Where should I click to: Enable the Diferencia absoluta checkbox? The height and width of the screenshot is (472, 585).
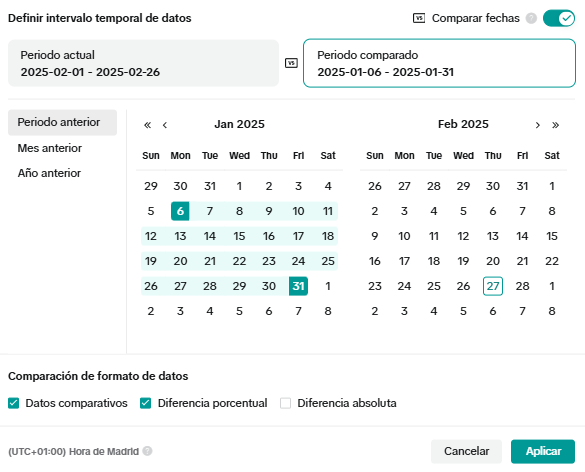coord(285,403)
